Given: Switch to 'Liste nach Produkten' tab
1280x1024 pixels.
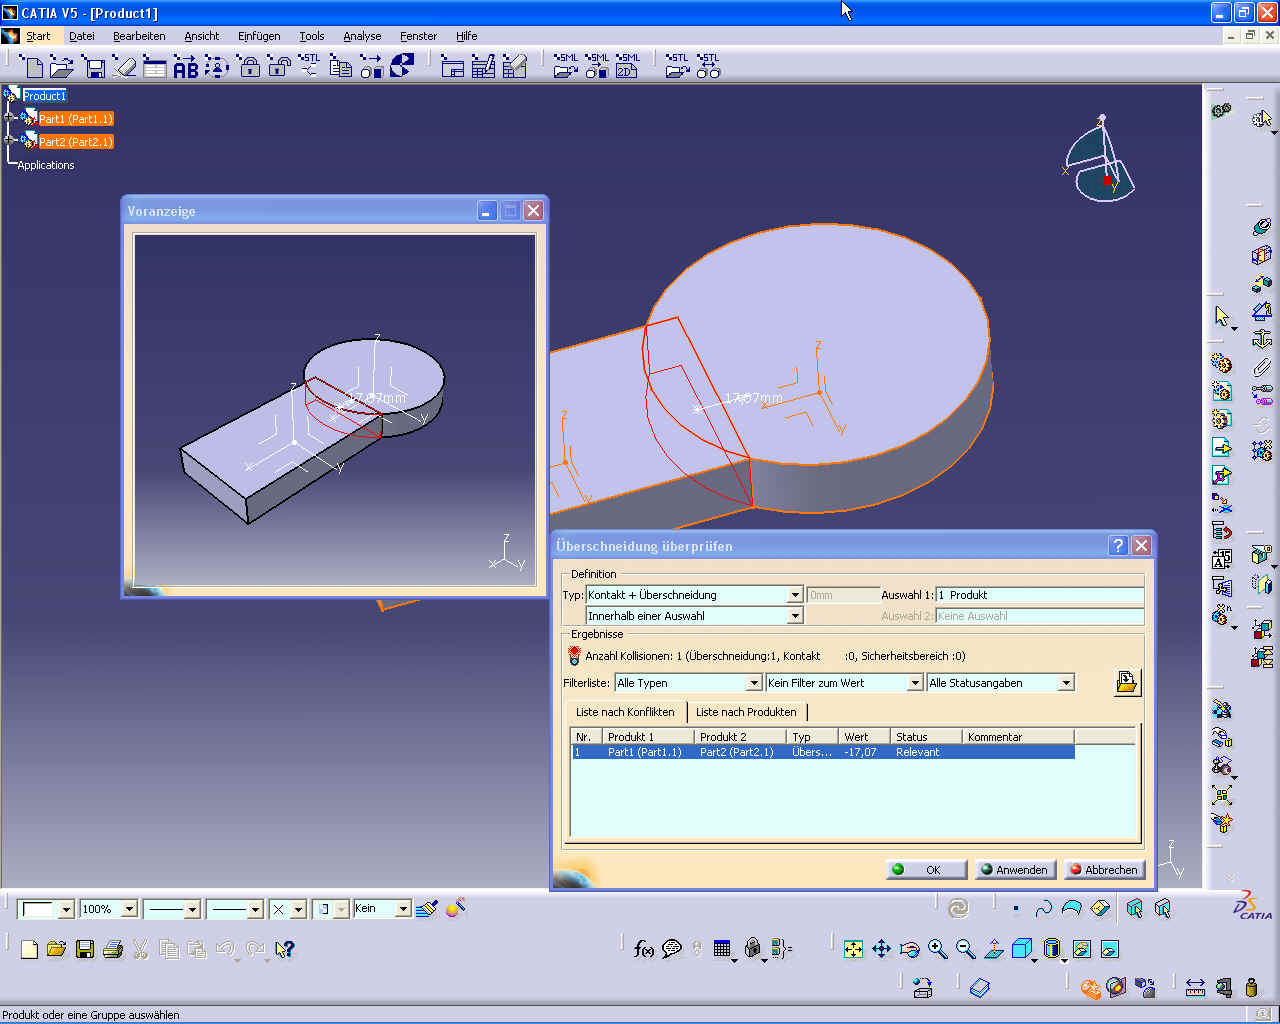Looking at the screenshot, I should 746,712.
